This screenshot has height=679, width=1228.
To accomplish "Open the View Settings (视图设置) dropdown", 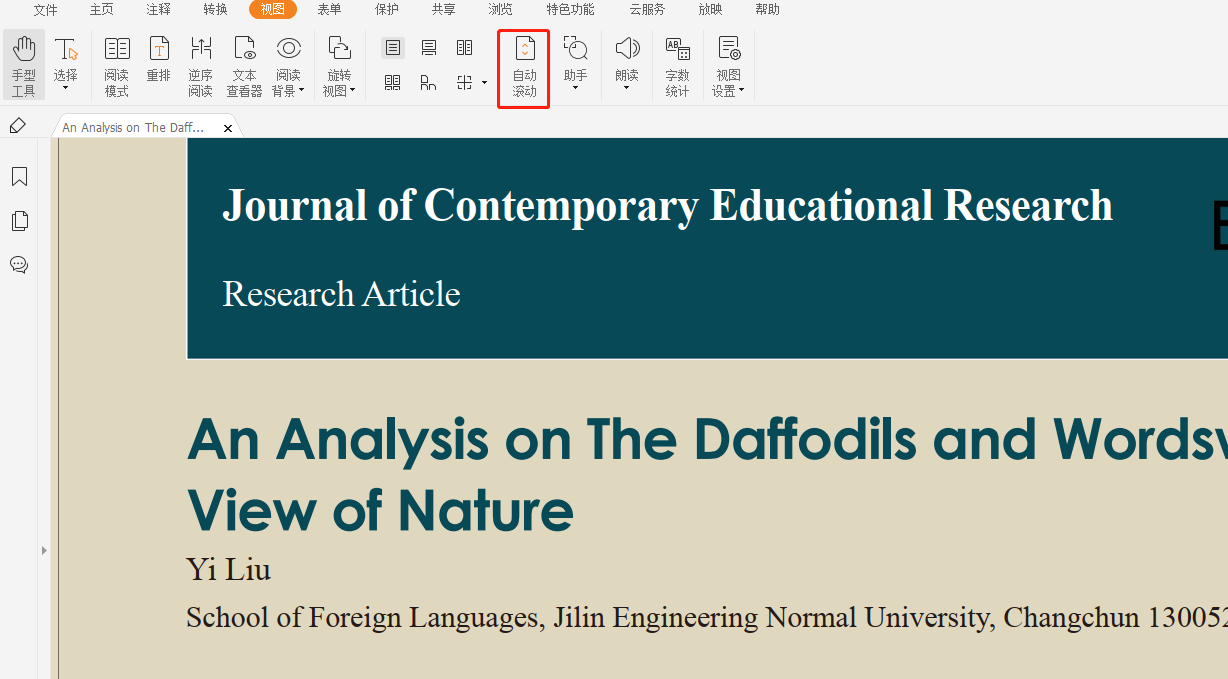I will [x=728, y=67].
